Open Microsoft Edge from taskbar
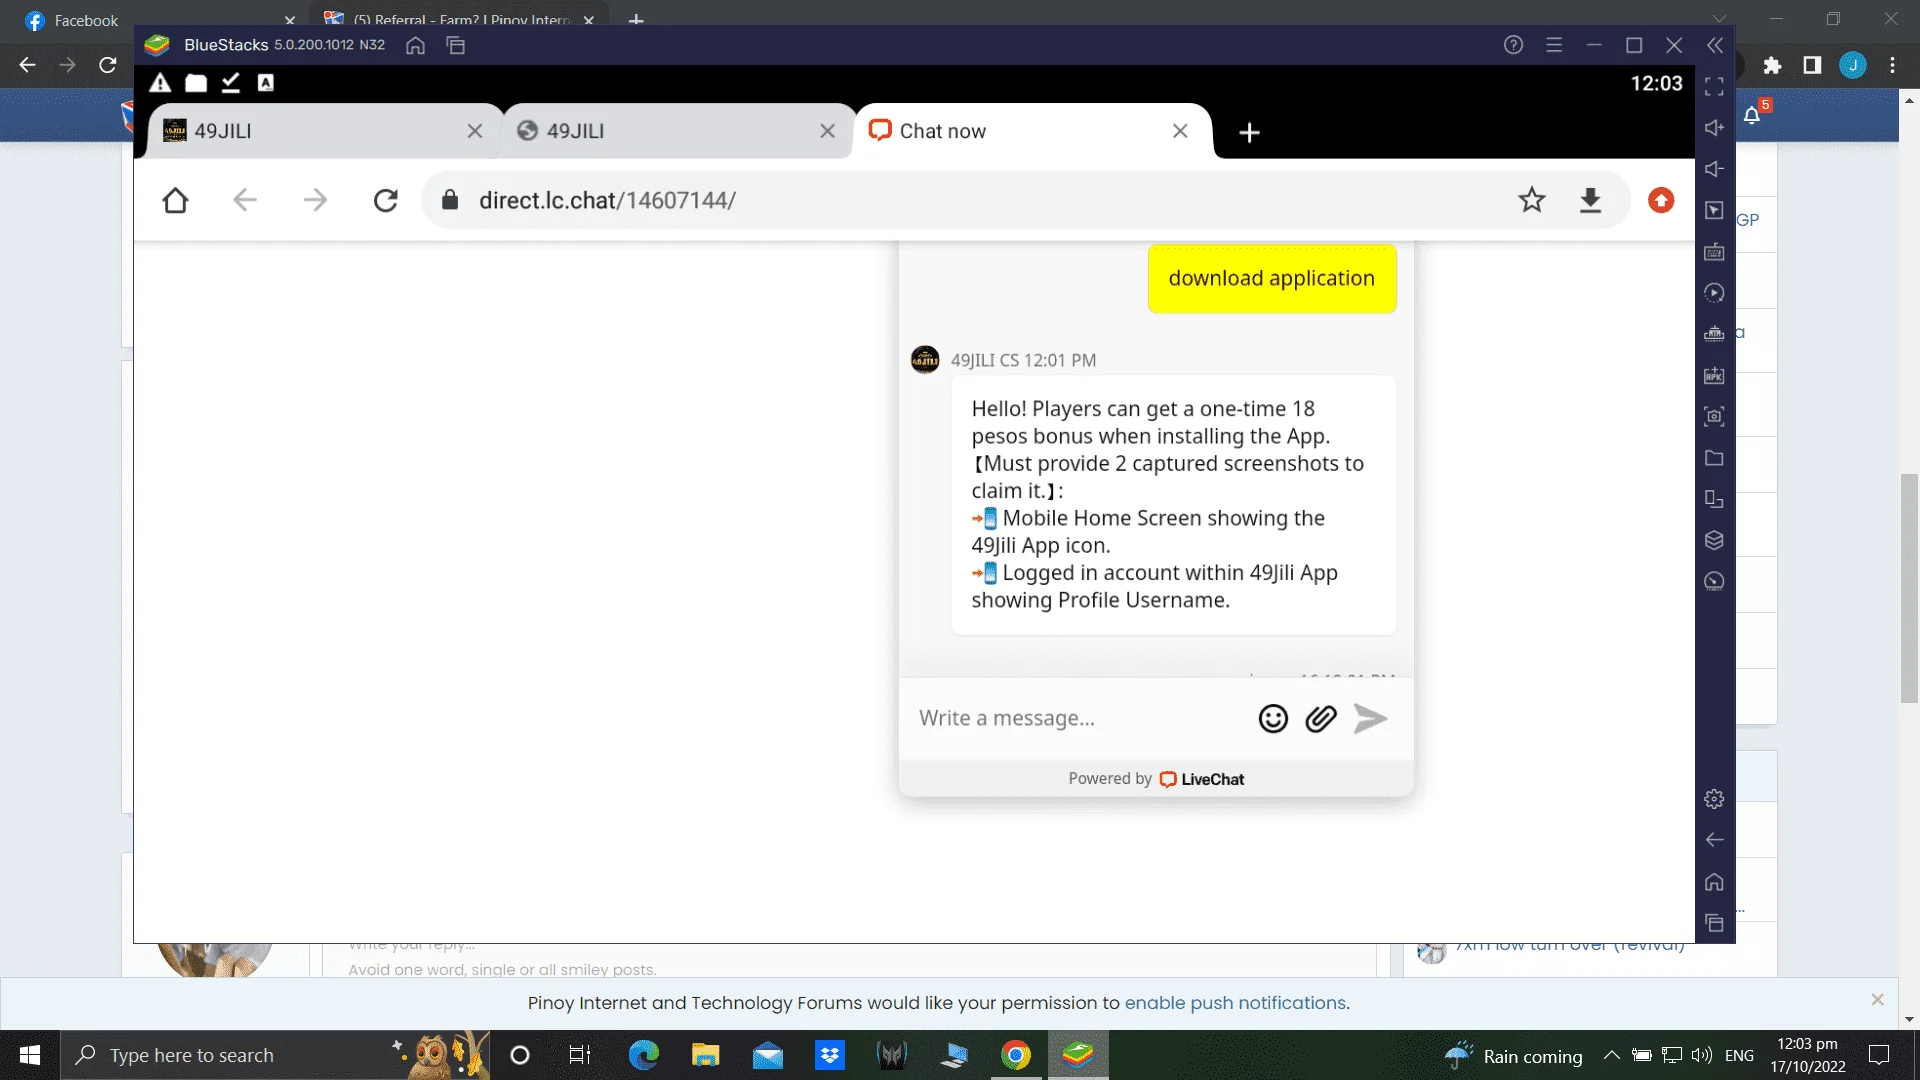1920x1080 pixels. (643, 1055)
